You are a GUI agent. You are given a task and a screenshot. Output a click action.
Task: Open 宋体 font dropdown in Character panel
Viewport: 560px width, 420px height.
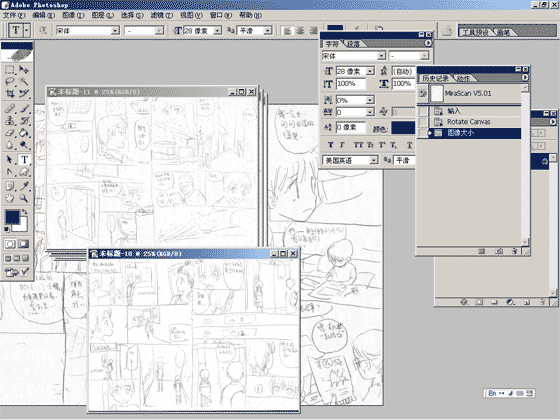tap(381, 56)
